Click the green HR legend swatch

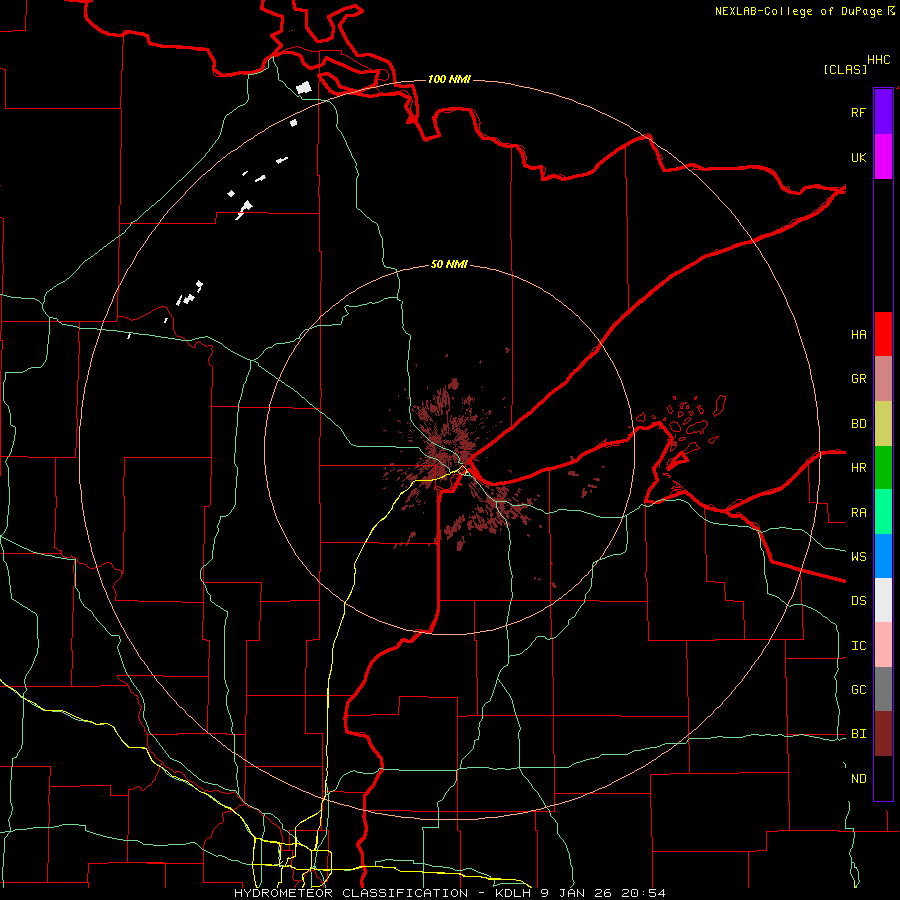pyautogui.click(x=883, y=467)
